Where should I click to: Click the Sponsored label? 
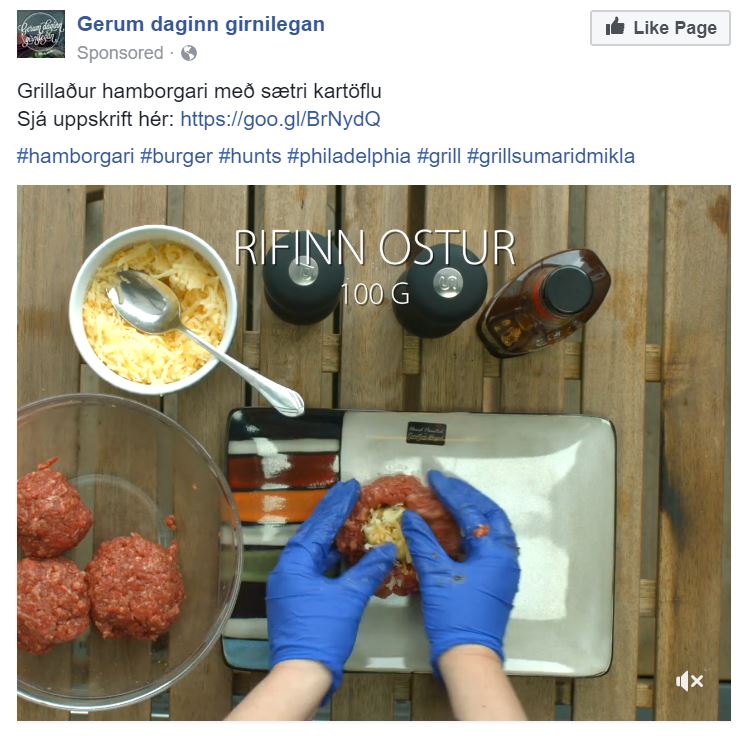(120, 53)
